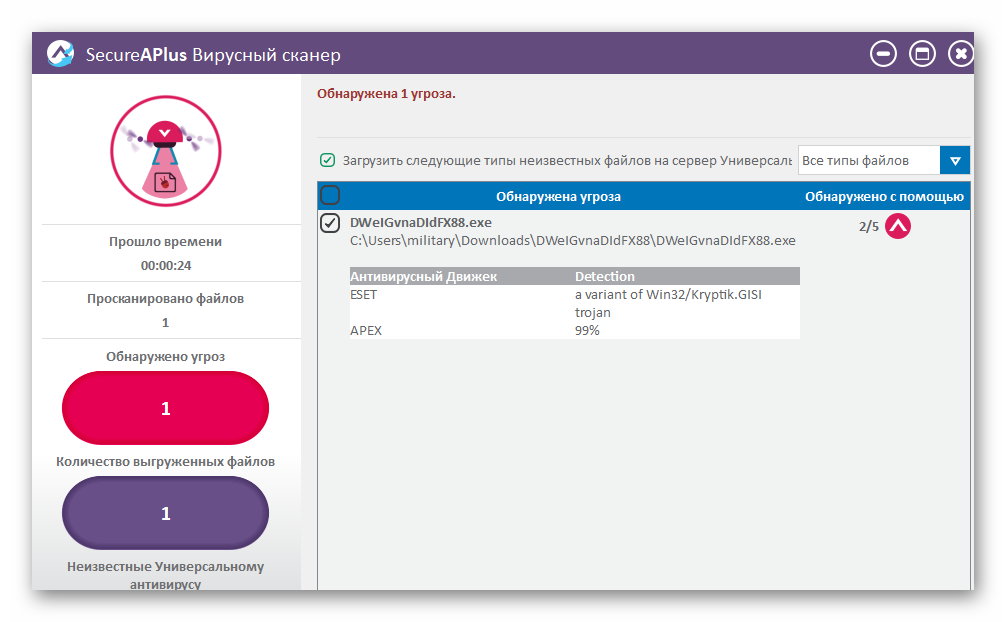This screenshot has height=622, width=1006.
Task: Click the file path C:\Users\military\Downloads
Action: [x=572, y=241]
